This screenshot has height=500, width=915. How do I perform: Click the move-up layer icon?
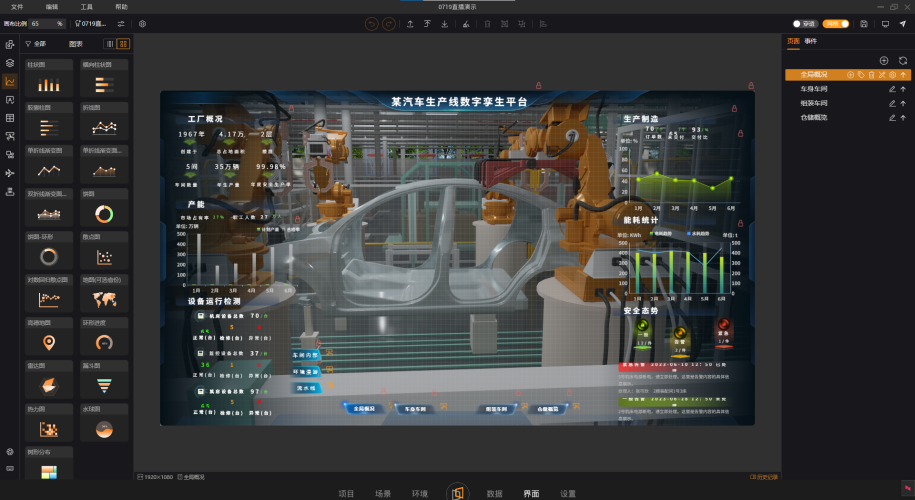point(410,24)
